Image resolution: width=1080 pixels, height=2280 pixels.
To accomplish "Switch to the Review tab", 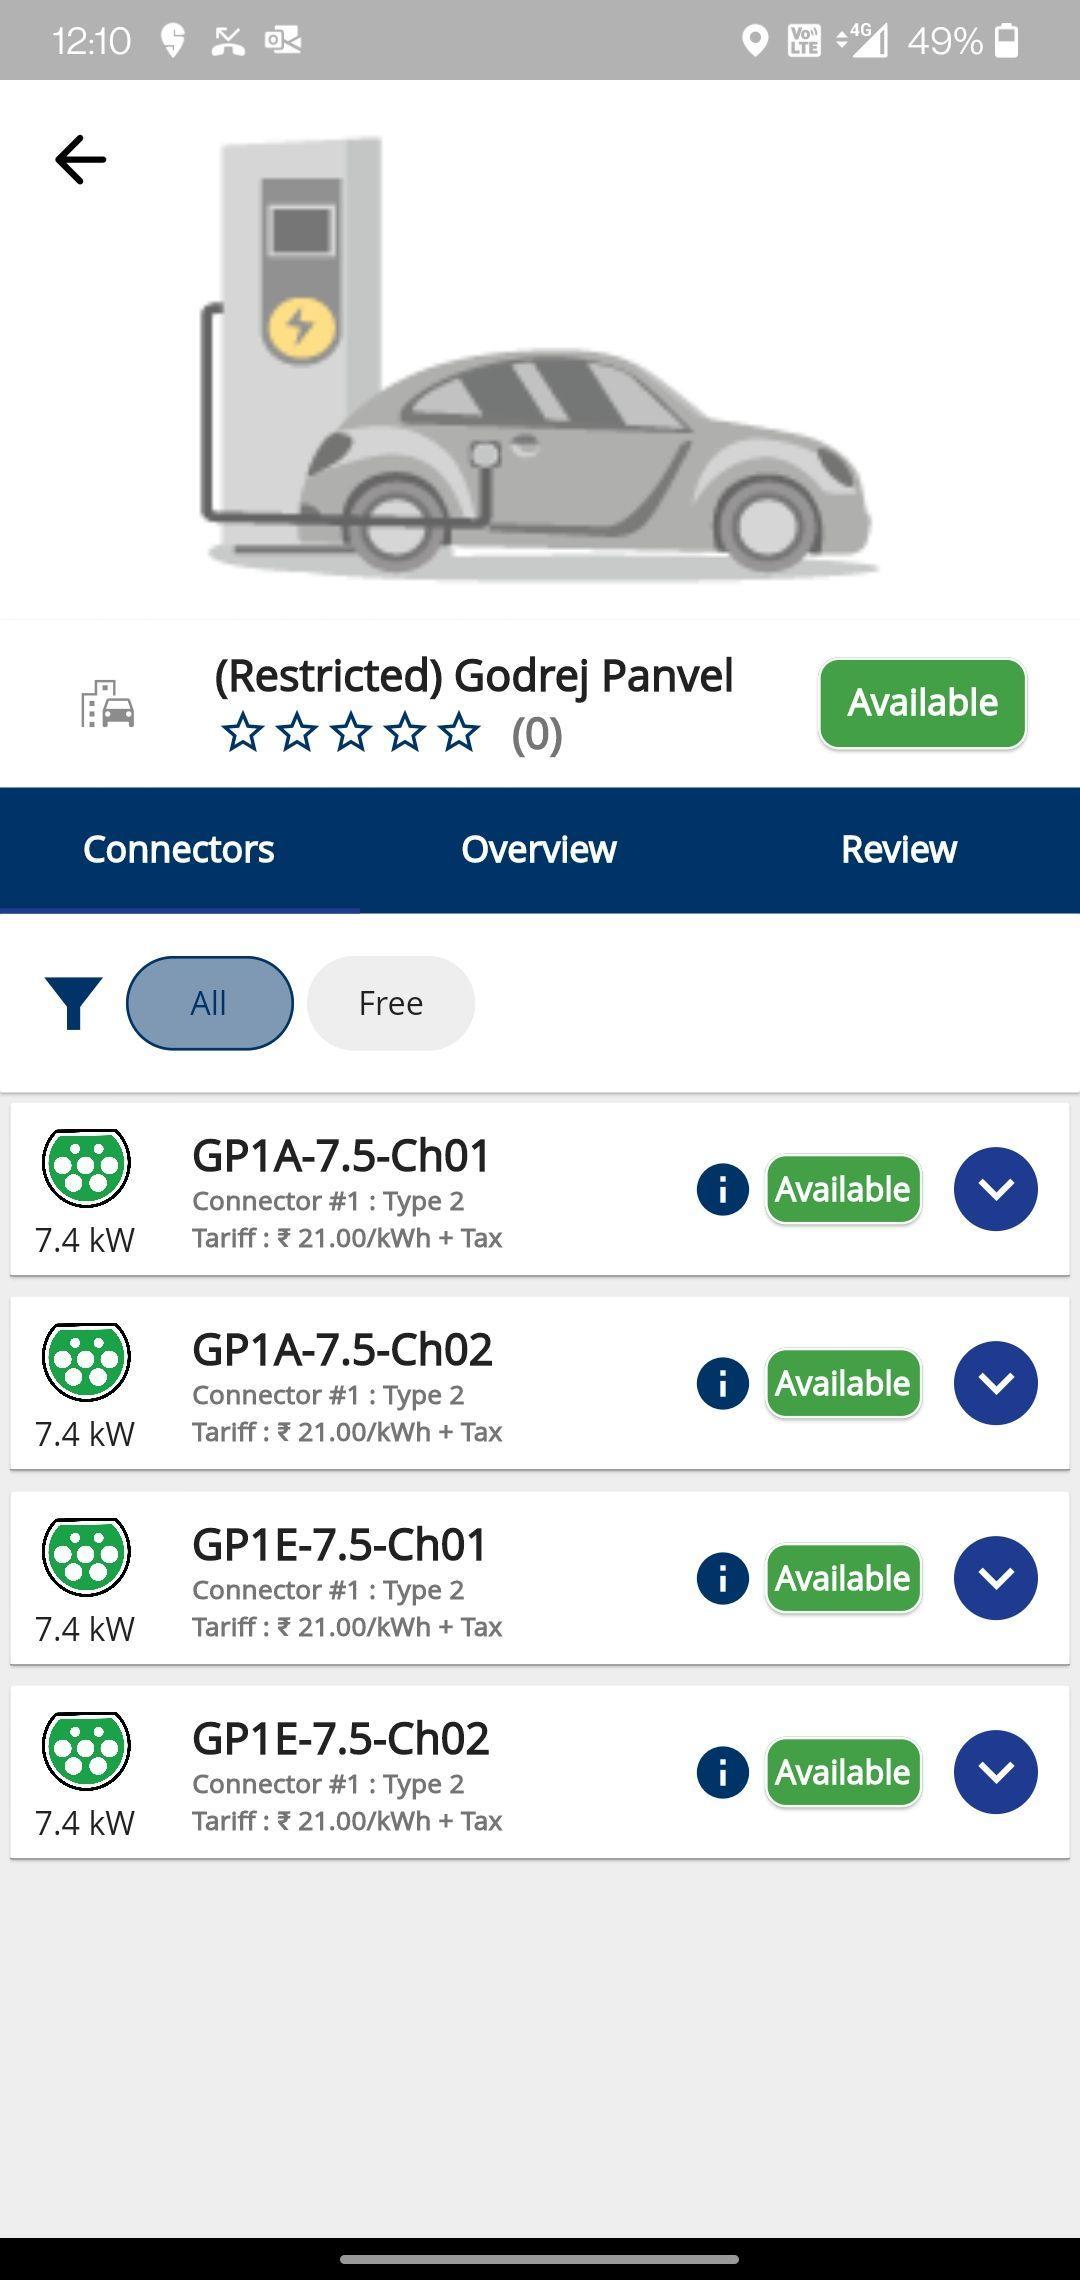I will point(898,849).
